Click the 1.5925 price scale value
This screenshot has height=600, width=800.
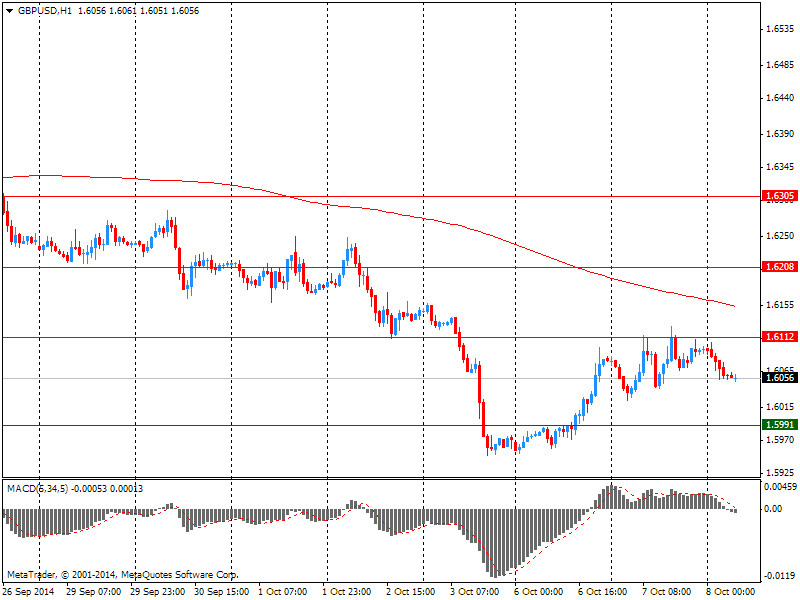(x=781, y=473)
